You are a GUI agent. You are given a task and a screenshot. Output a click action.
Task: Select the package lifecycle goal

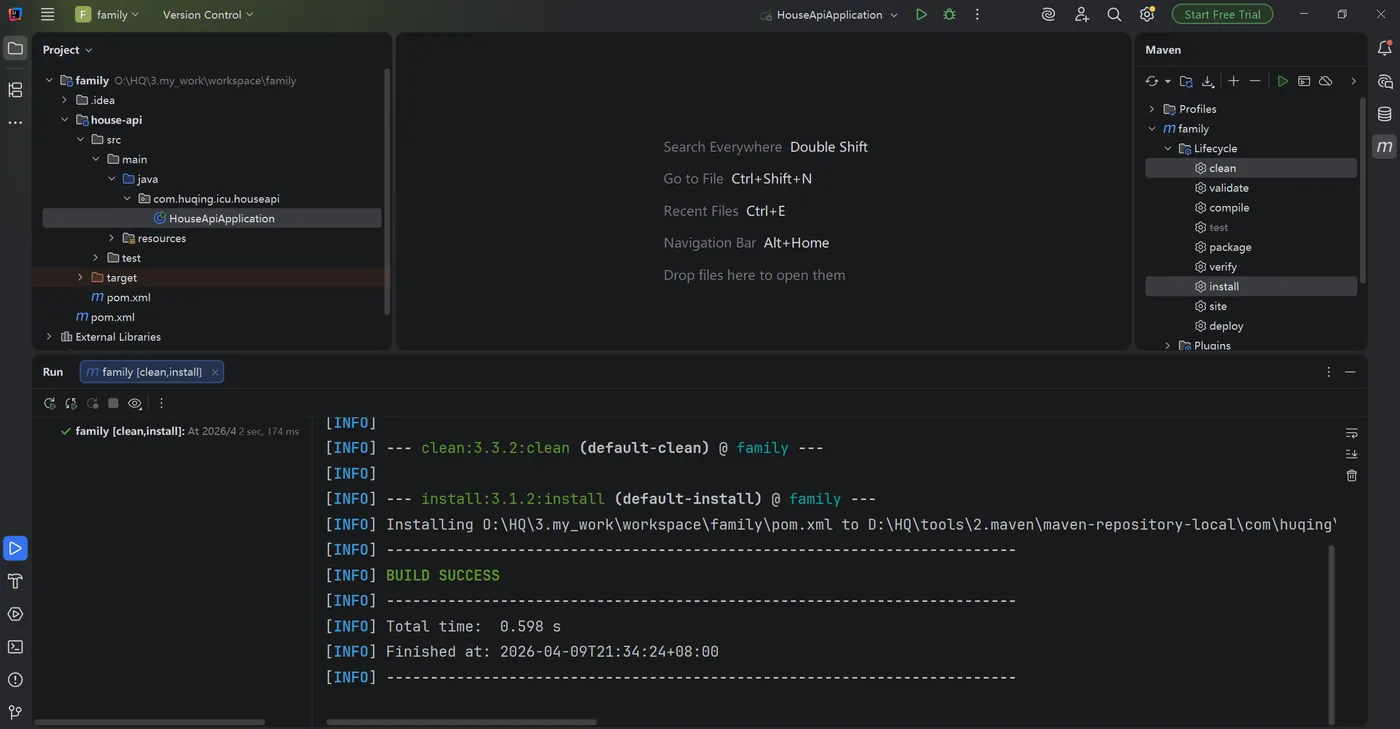click(x=1229, y=247)
